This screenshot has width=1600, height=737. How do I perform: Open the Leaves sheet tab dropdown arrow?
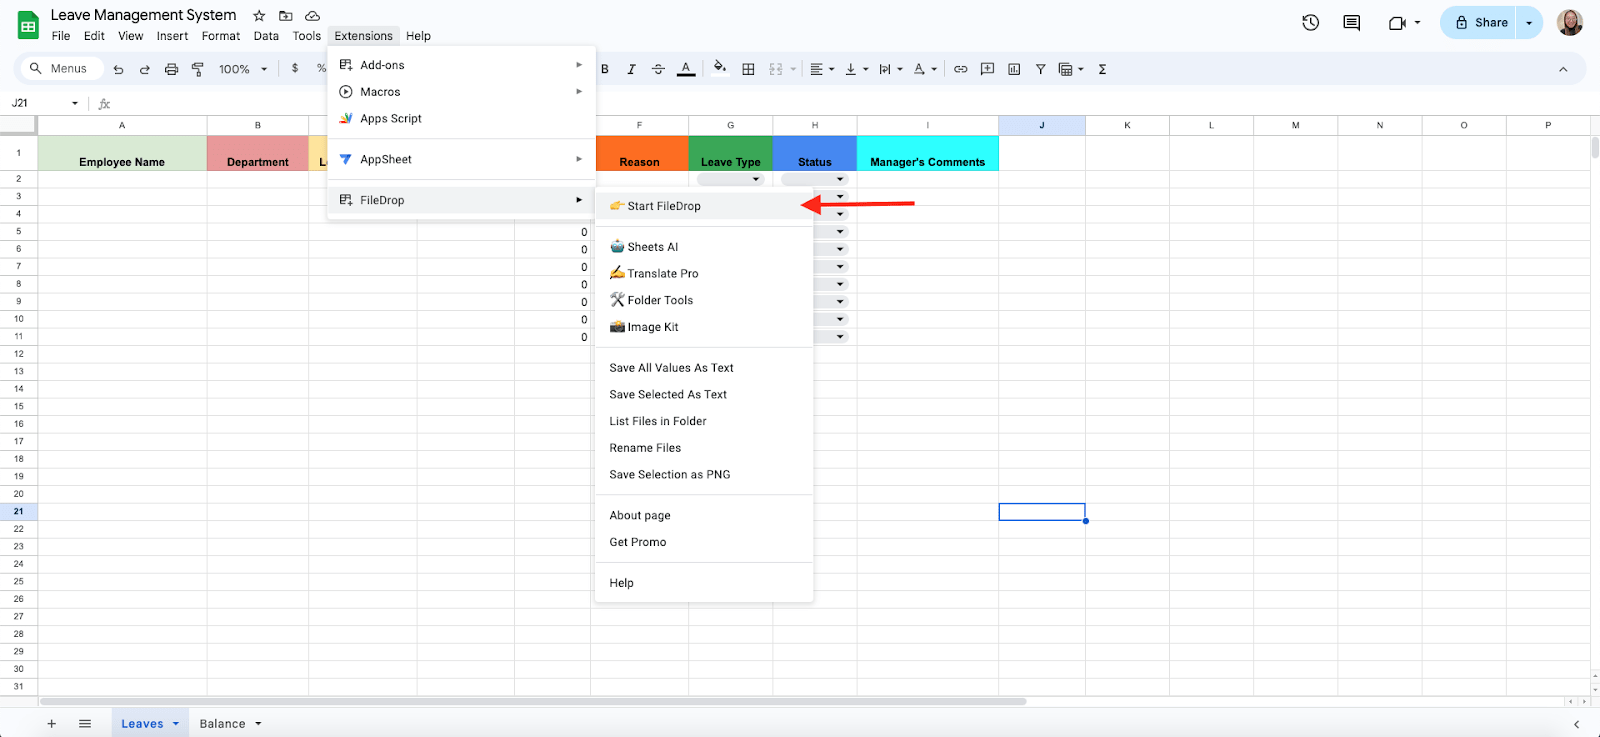click(175, 724)
